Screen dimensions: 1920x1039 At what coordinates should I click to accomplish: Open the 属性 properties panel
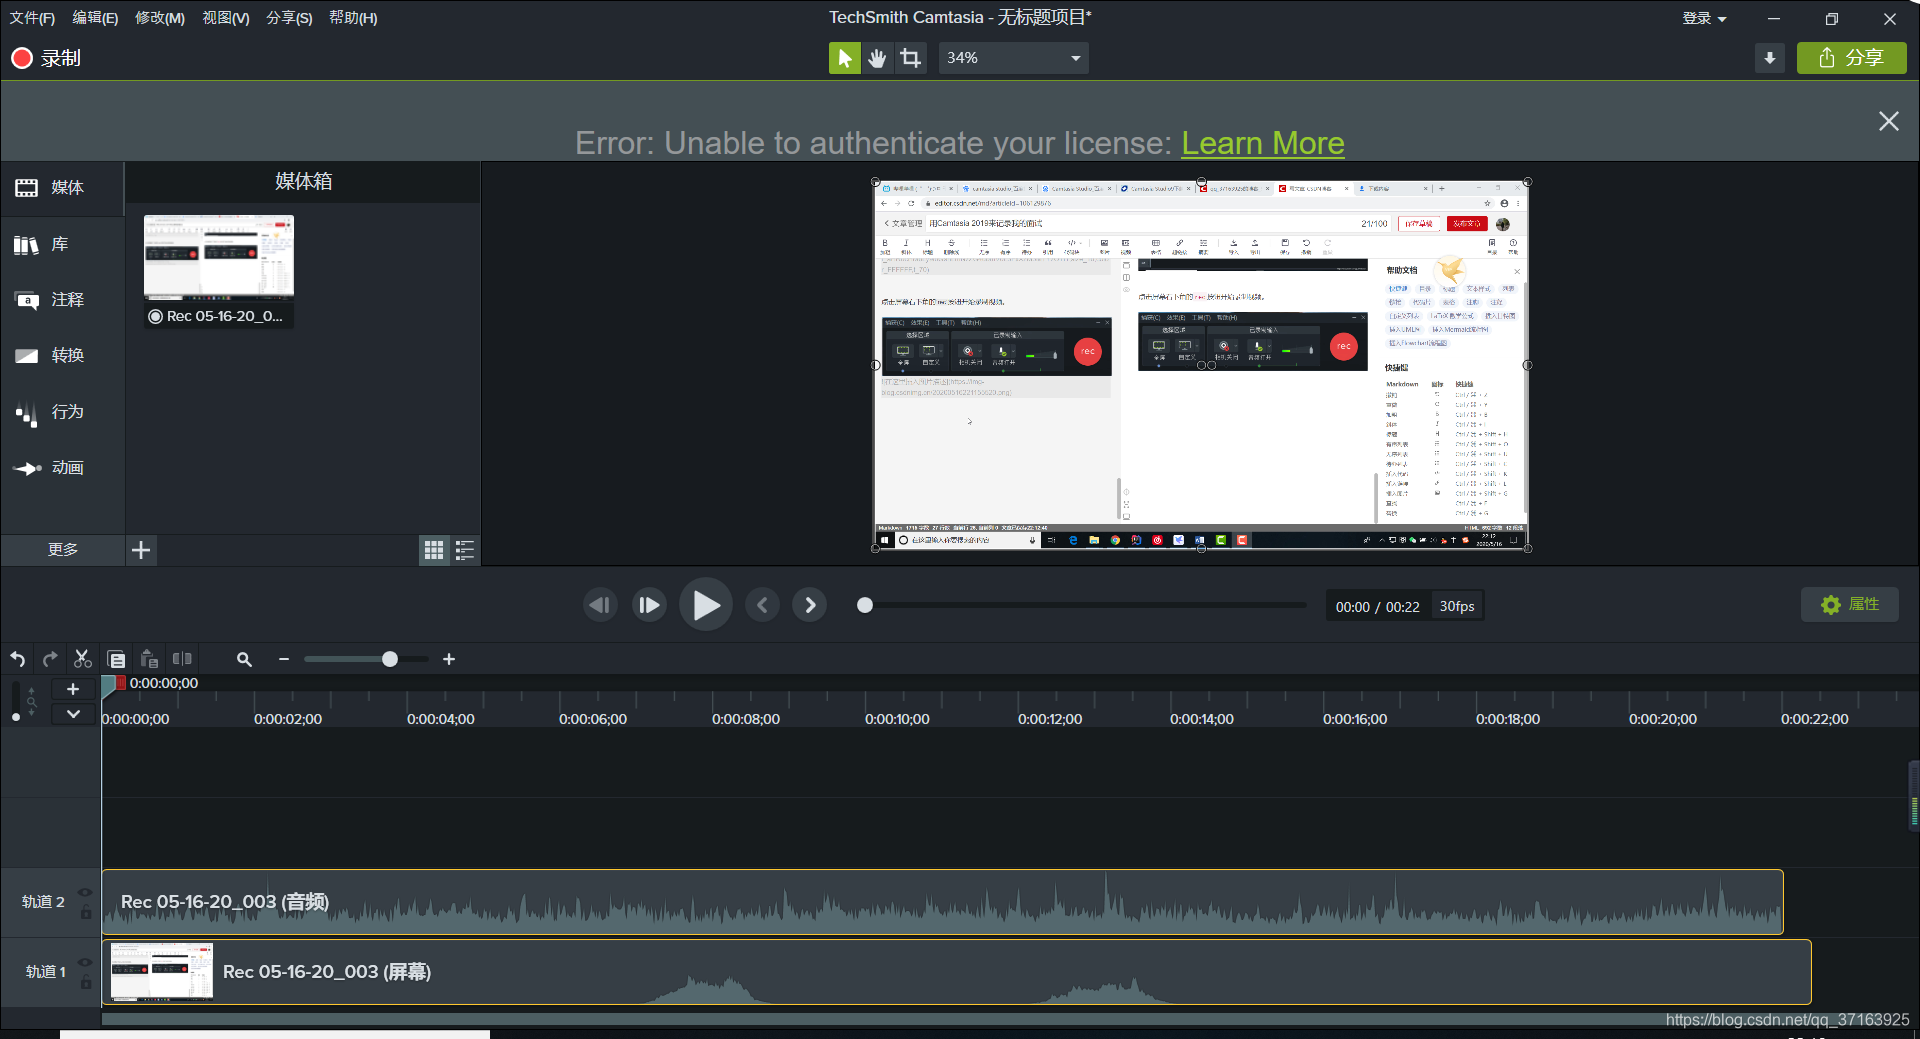pos(1850,605)
